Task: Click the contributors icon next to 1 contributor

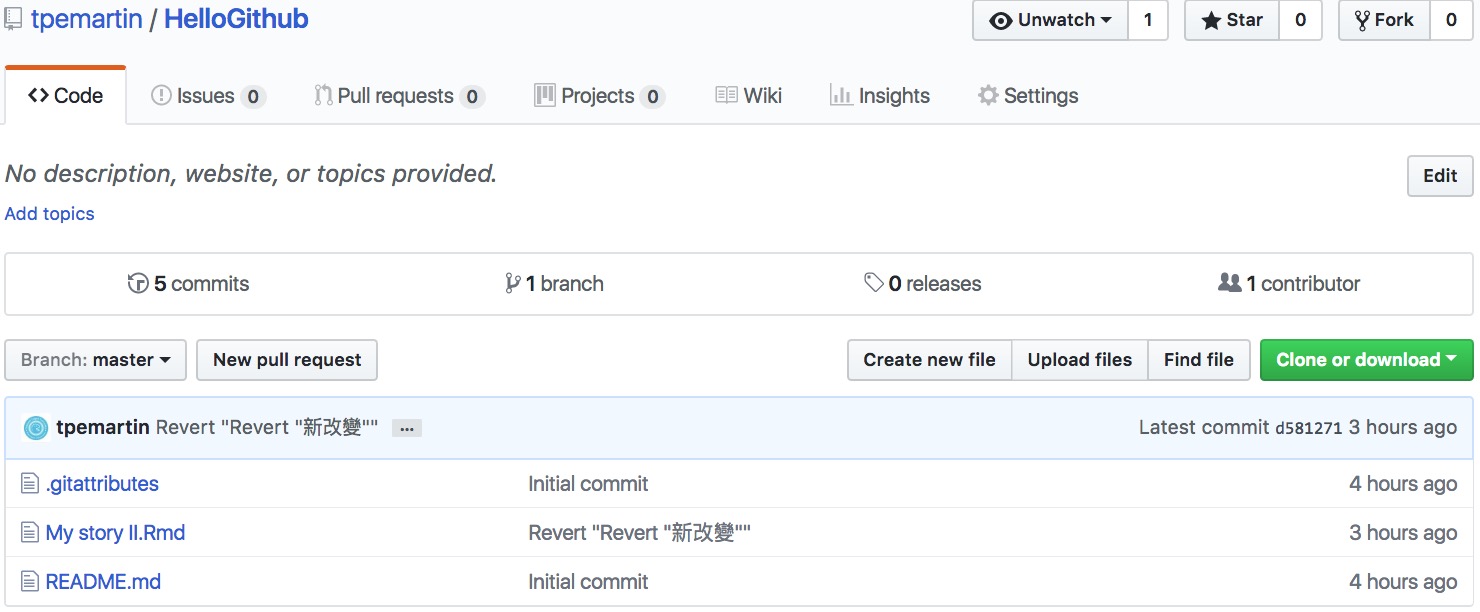Action: coord(1229,283)
